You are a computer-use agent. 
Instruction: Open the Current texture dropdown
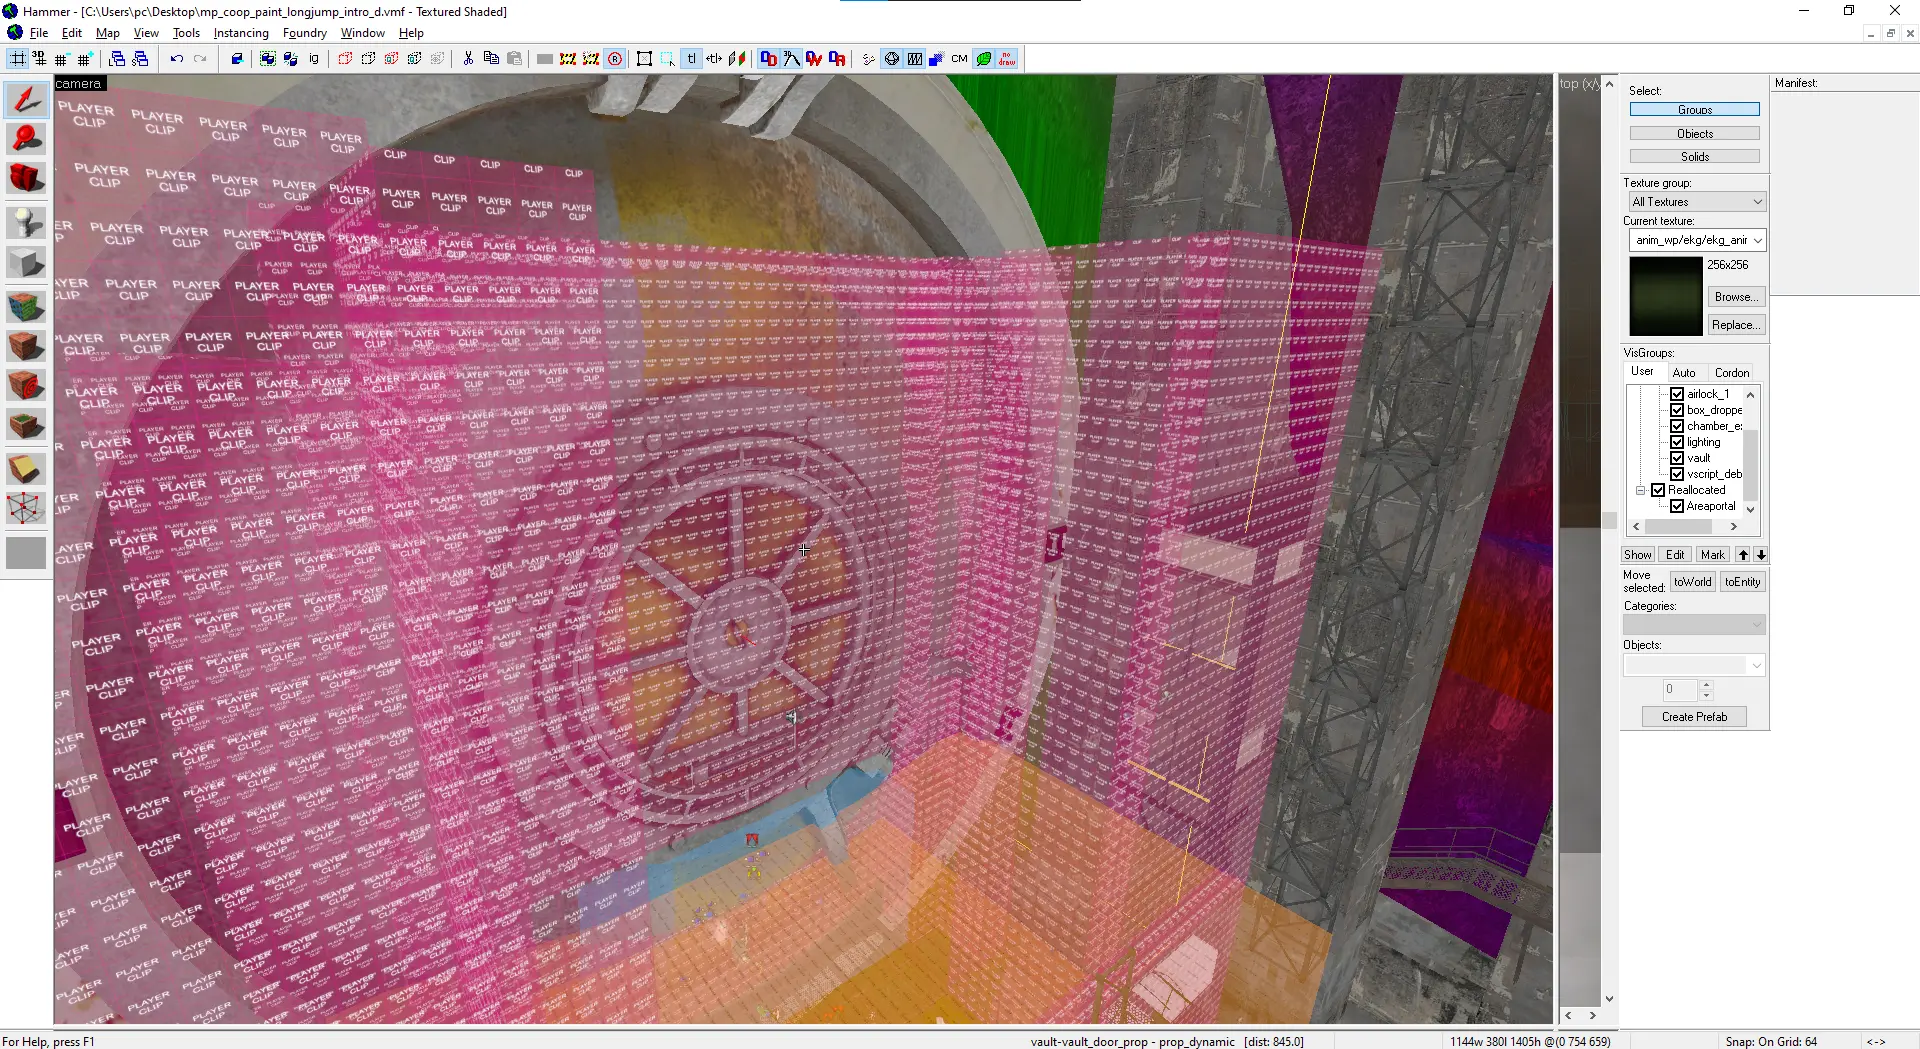click(x=1696, y=240)
